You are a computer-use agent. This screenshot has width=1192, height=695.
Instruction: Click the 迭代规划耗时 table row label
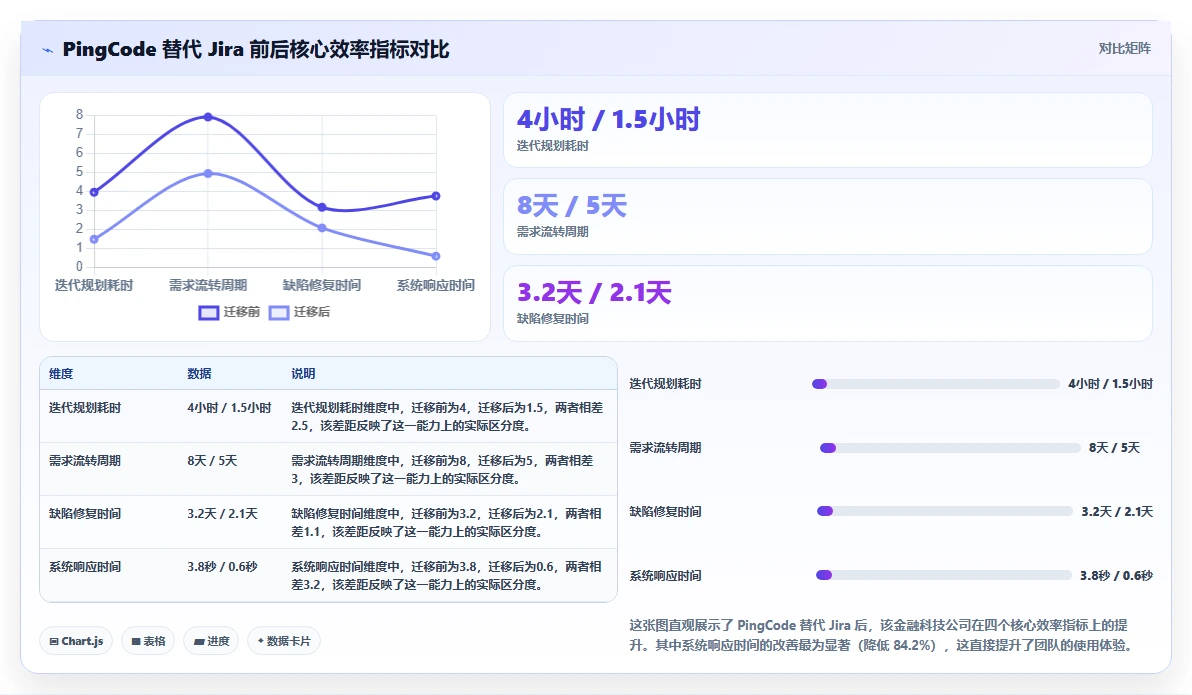tap(84, 408)
